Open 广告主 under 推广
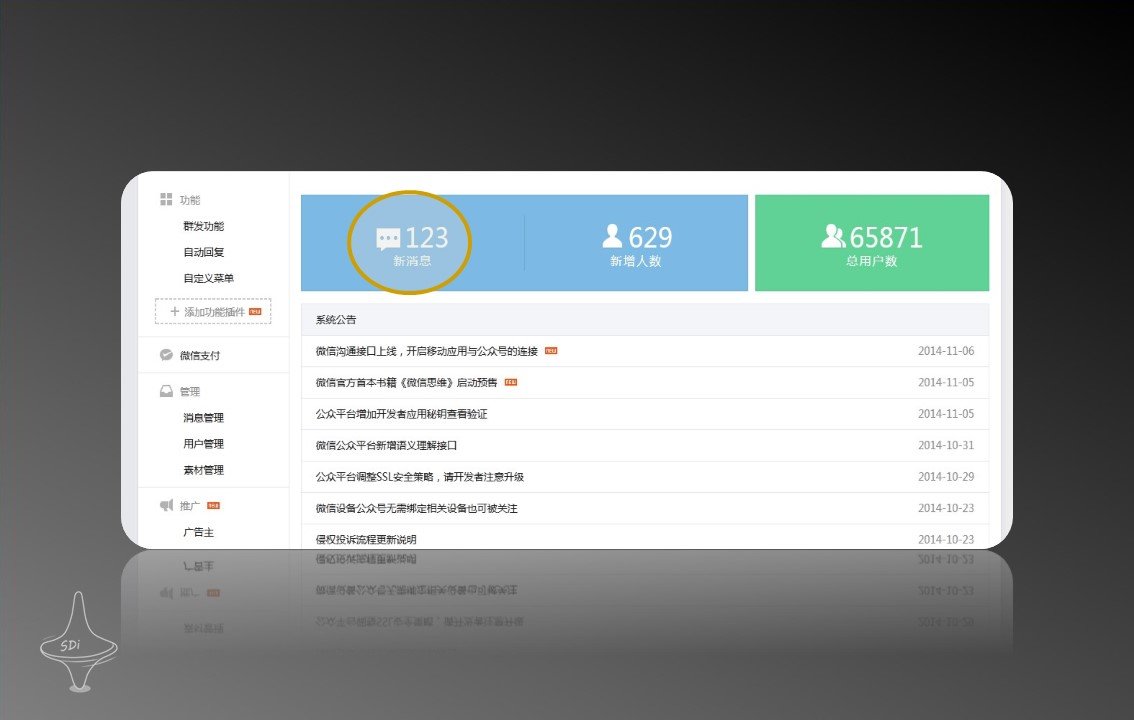Viewport: 1134px width, 720px height. point(198,533)
